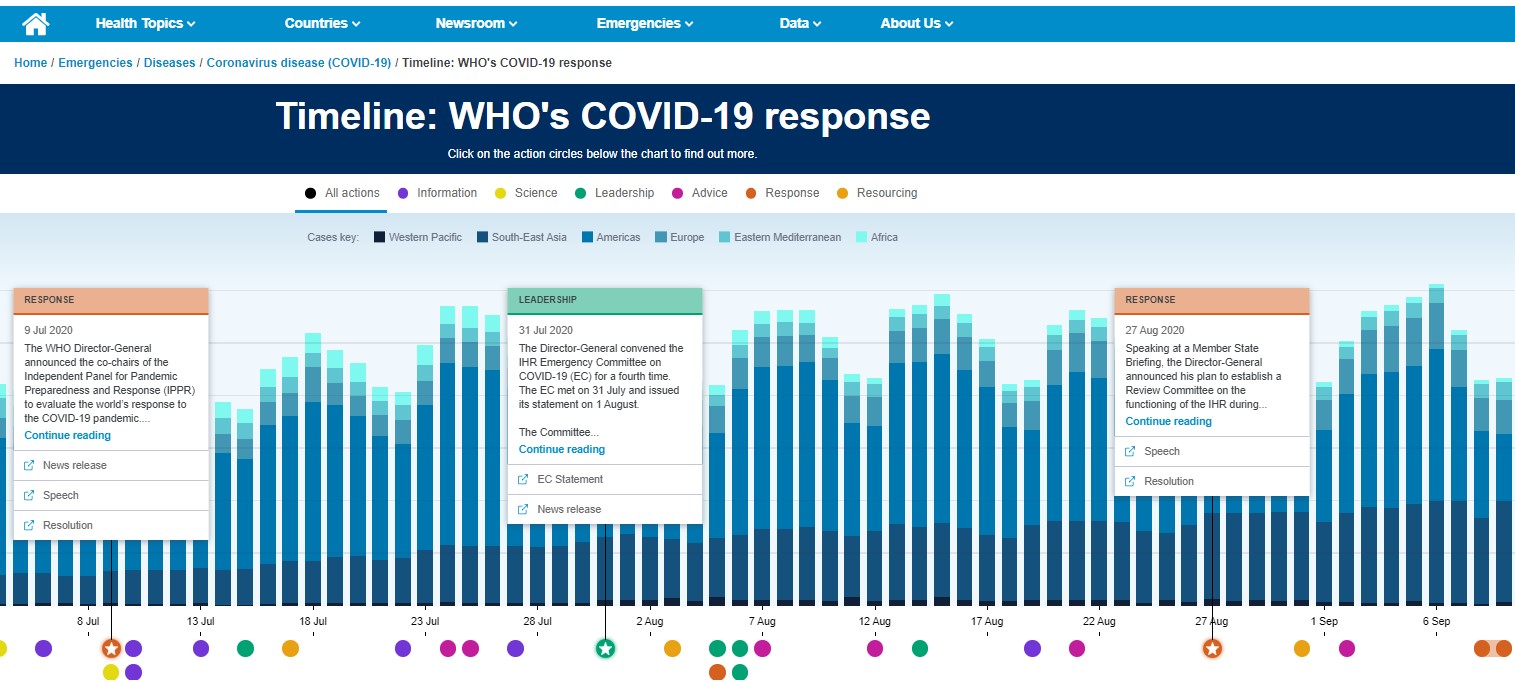Click Continue reading on the 9 Jul card
1515x682 pixels.
[x=67, y=435]
